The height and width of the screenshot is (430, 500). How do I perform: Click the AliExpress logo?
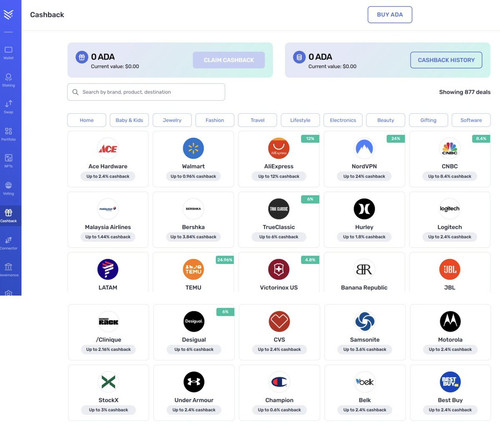pyautogui.click(x=279, y=148)
